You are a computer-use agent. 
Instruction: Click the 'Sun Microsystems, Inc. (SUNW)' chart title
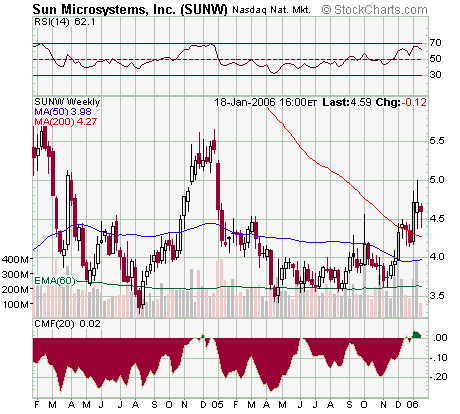point(130,9)
